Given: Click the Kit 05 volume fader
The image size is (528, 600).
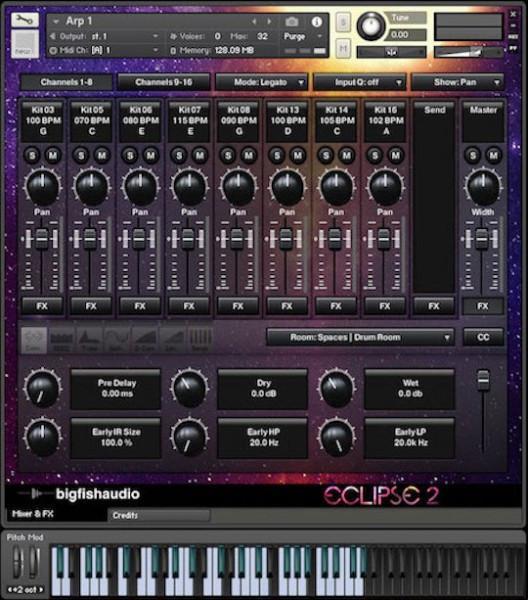Looking at the screenshot, I should pyautogui.click(x=90, y=239).
